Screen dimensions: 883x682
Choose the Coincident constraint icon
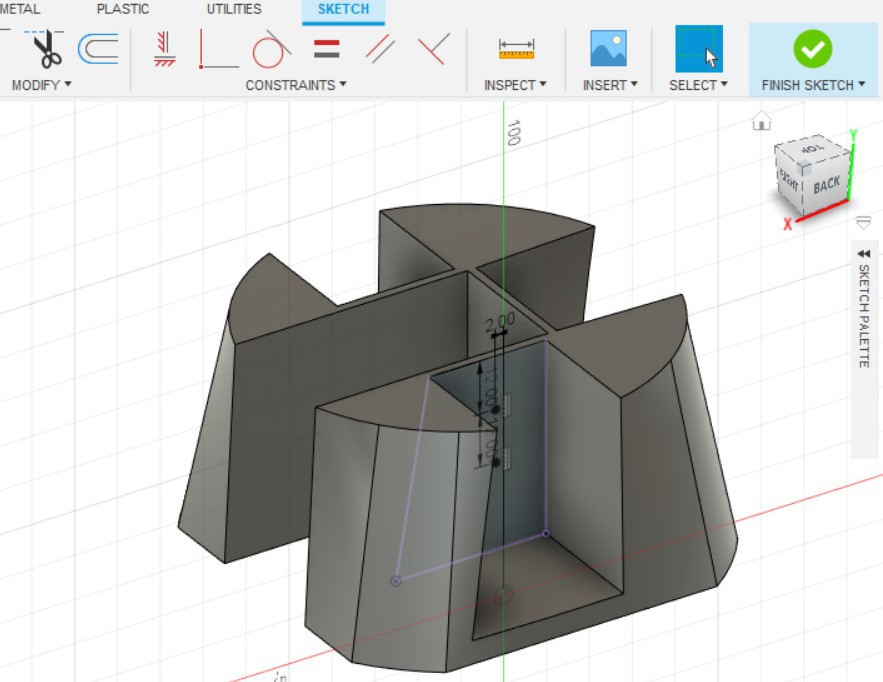tap(219, 48)
